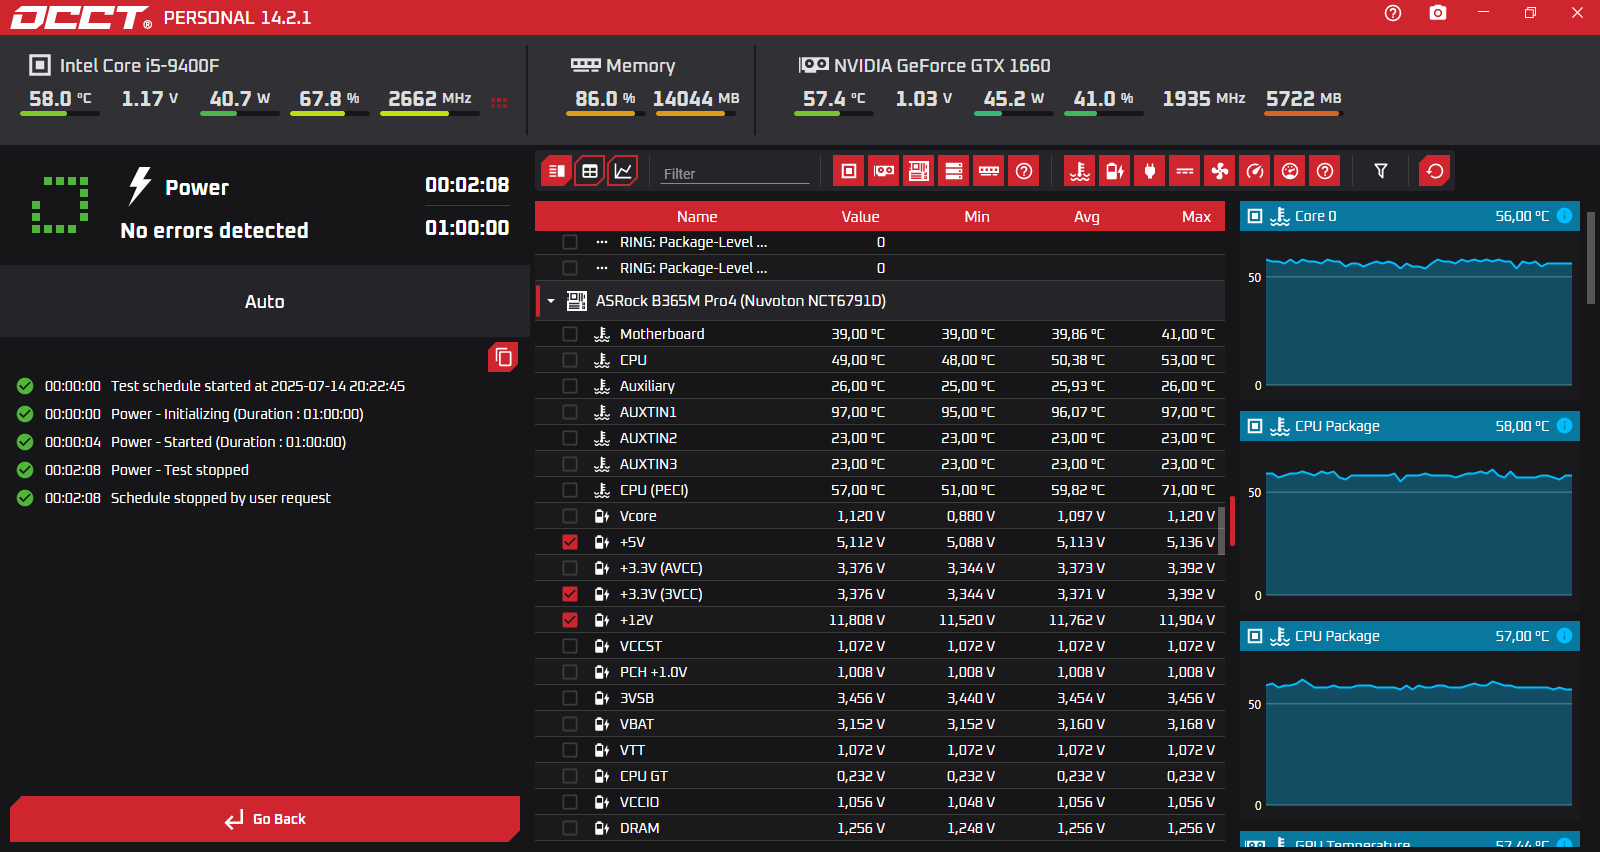
Task: Click the Intel Core i5-9400F header label
Action: tap(139, 66)
